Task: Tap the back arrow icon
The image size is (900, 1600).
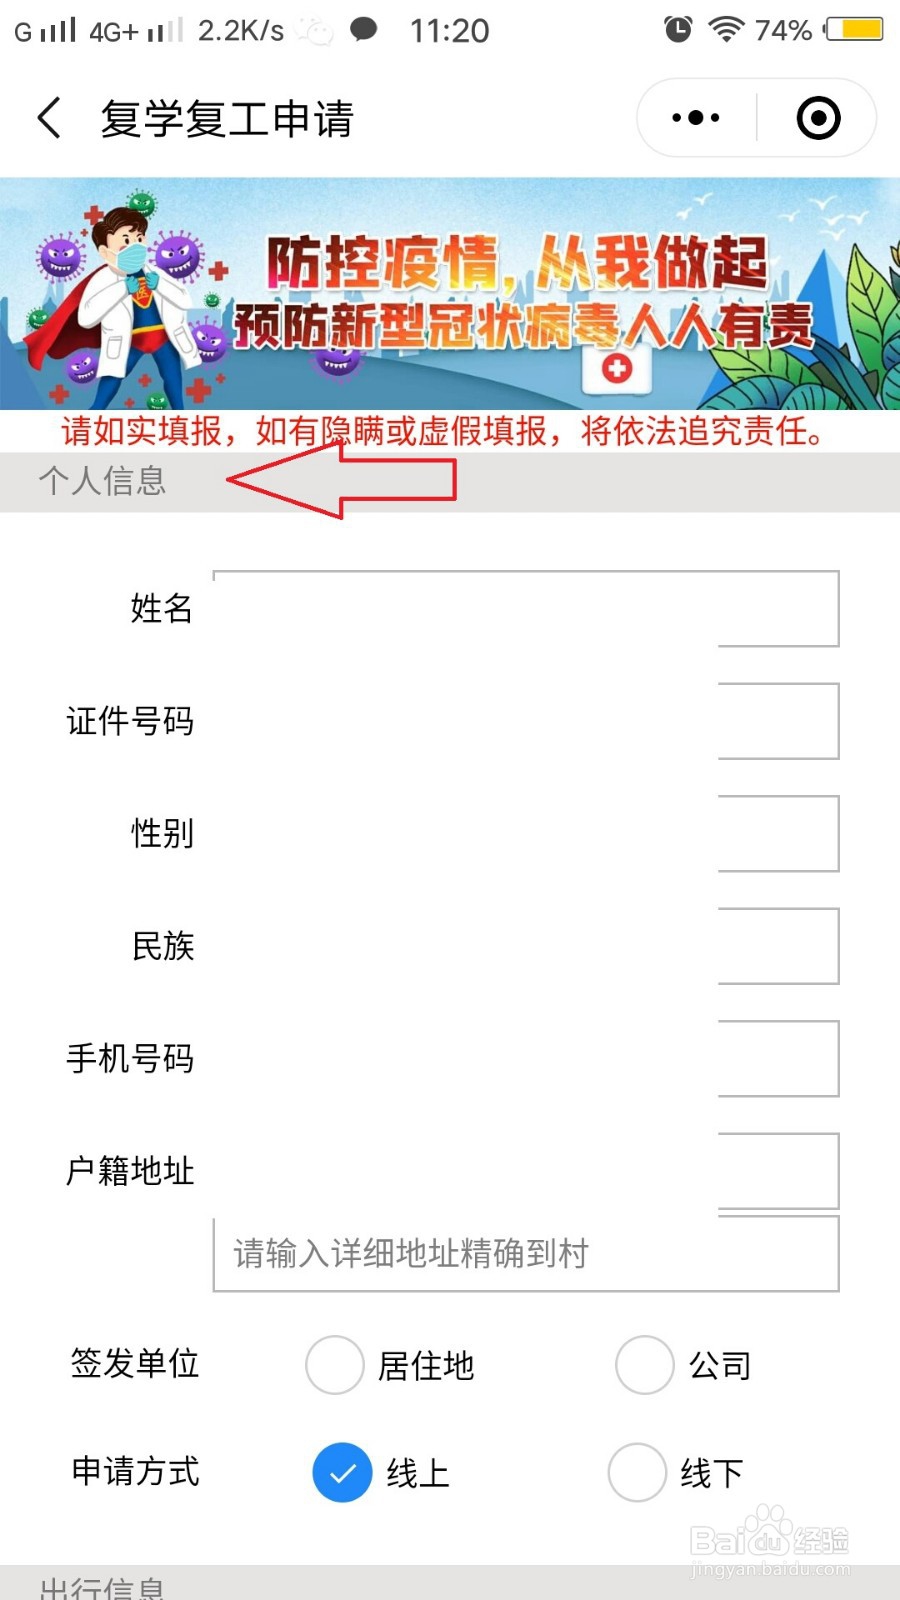Action: pos(49,118)
